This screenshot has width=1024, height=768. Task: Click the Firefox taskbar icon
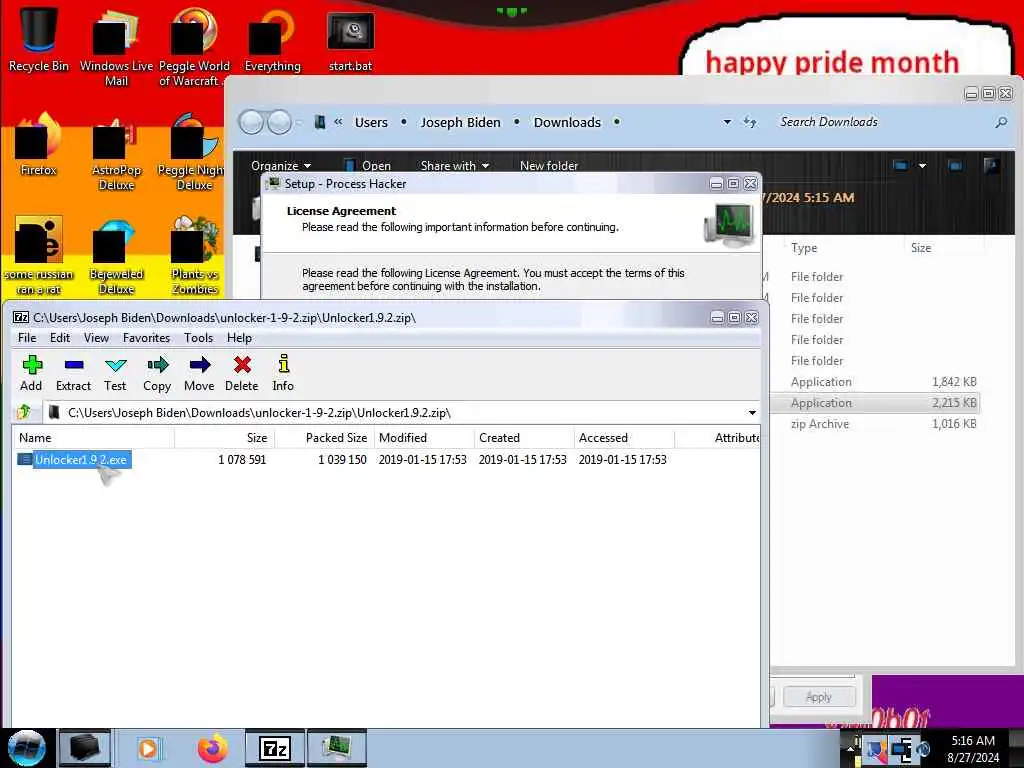coord(212,748)
